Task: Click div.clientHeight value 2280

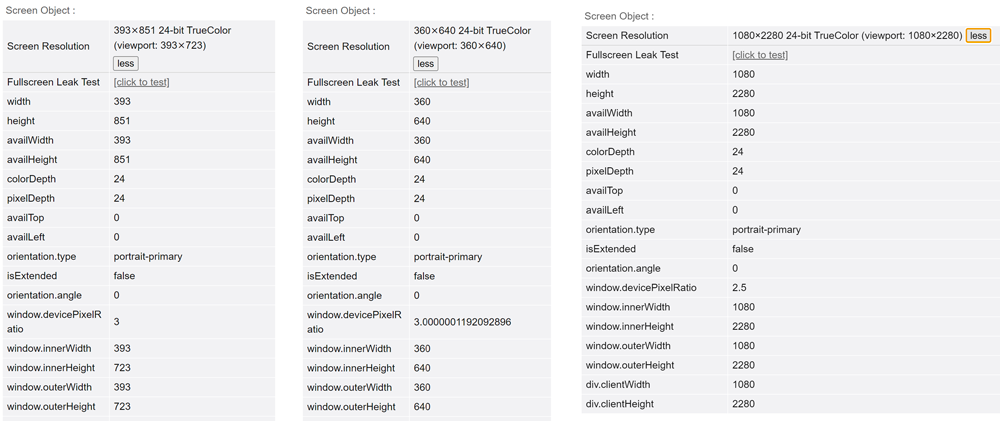Action: tap(744, 404)
